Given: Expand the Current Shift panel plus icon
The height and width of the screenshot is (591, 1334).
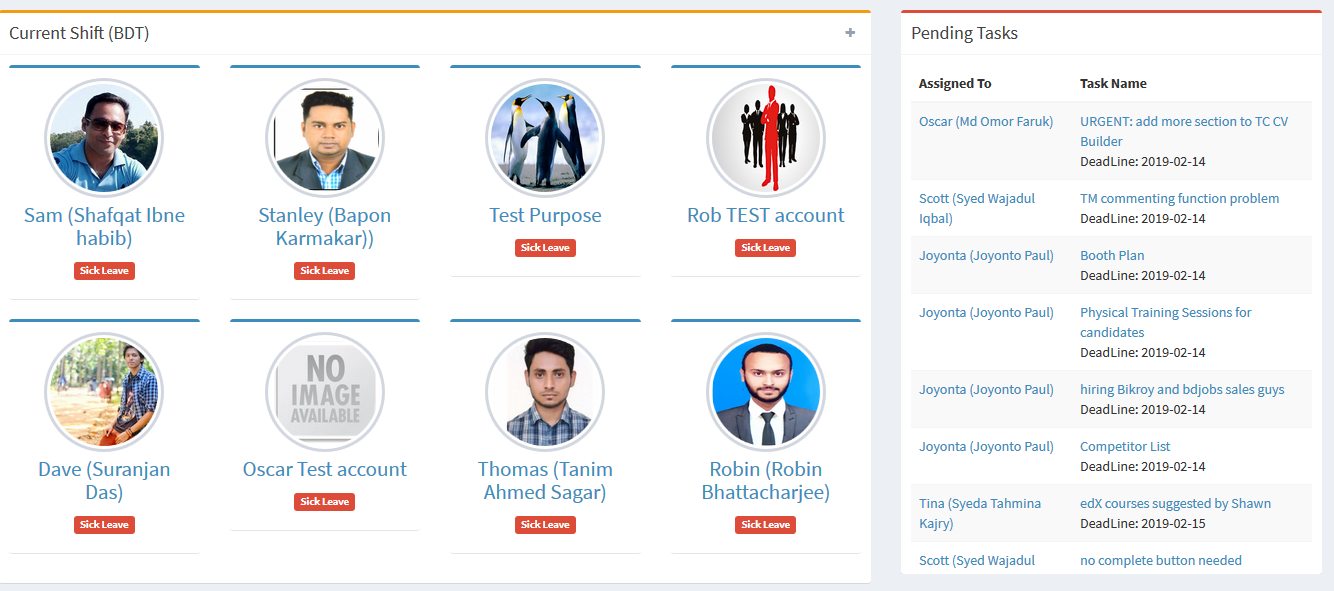Looking at the screenshot, I should pyautogui.click(x=850, y=33).
